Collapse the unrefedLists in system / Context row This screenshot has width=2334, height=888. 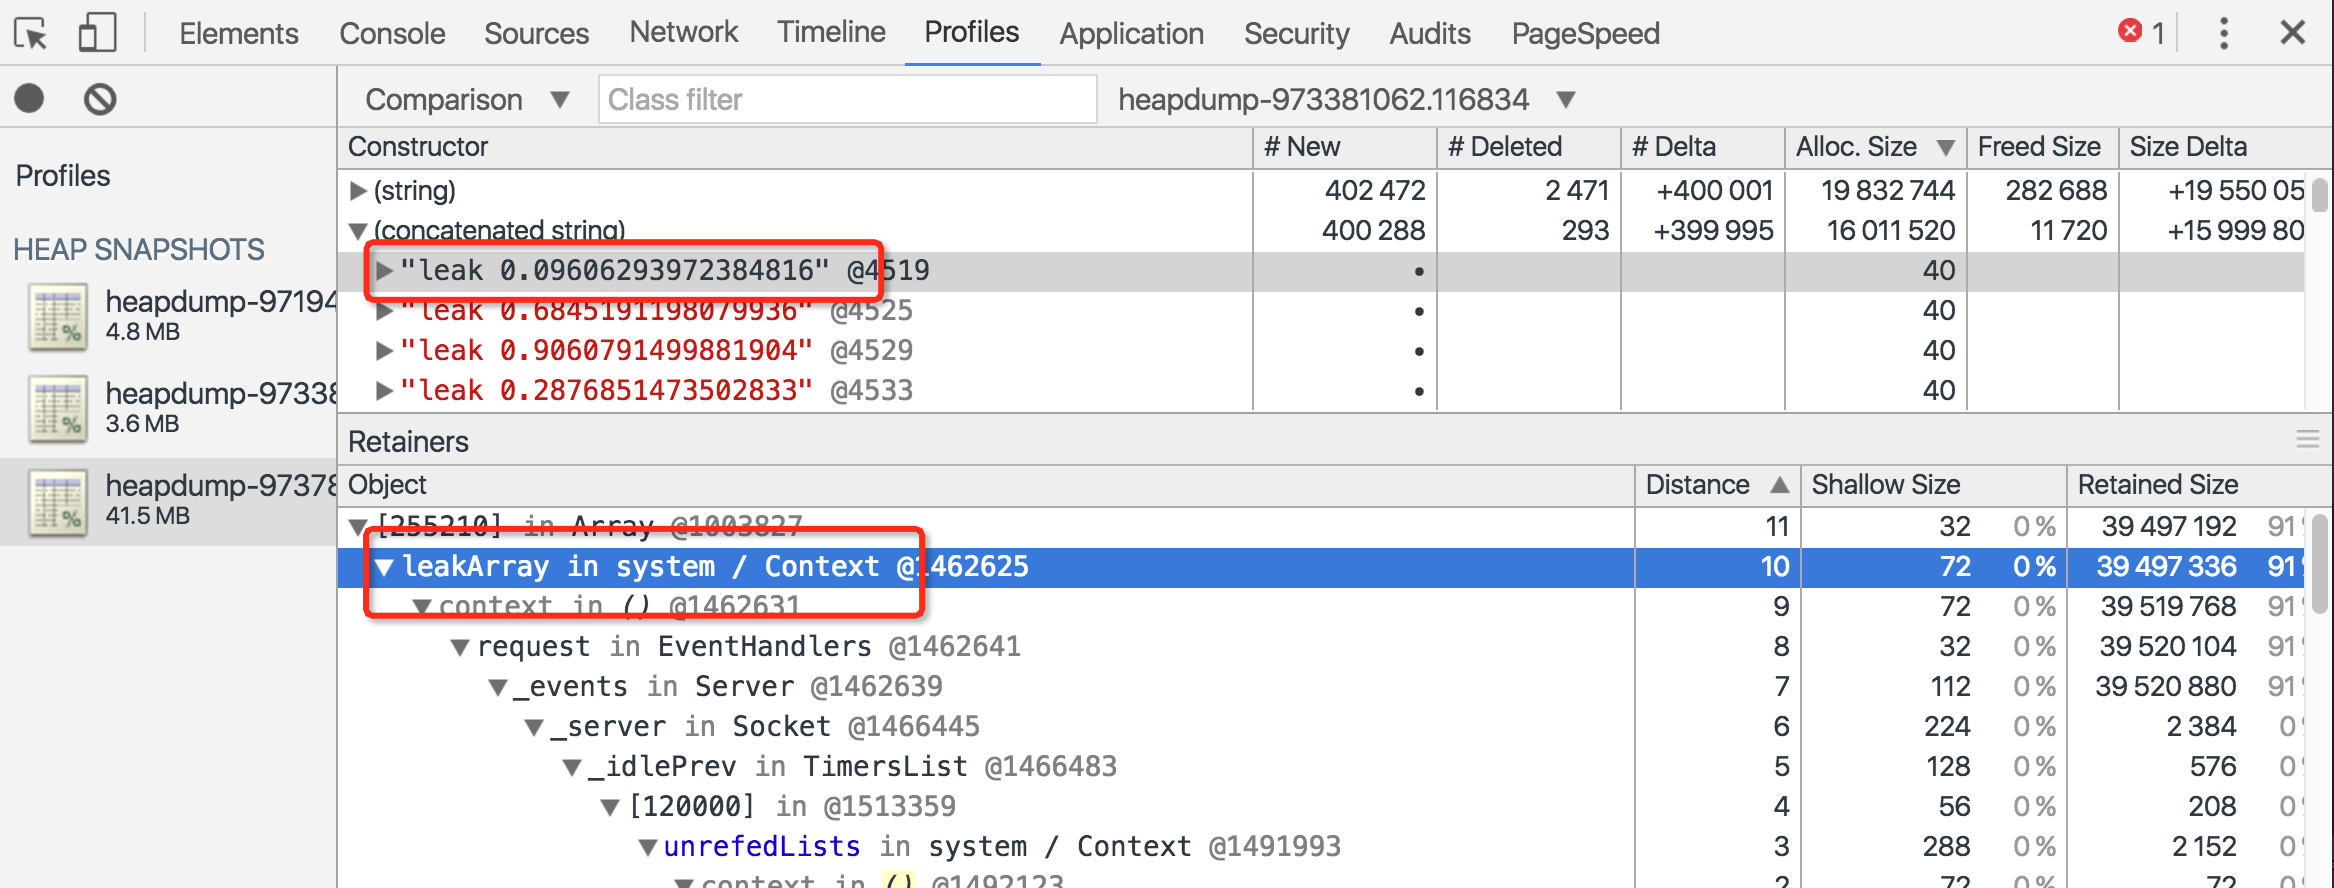648,847
